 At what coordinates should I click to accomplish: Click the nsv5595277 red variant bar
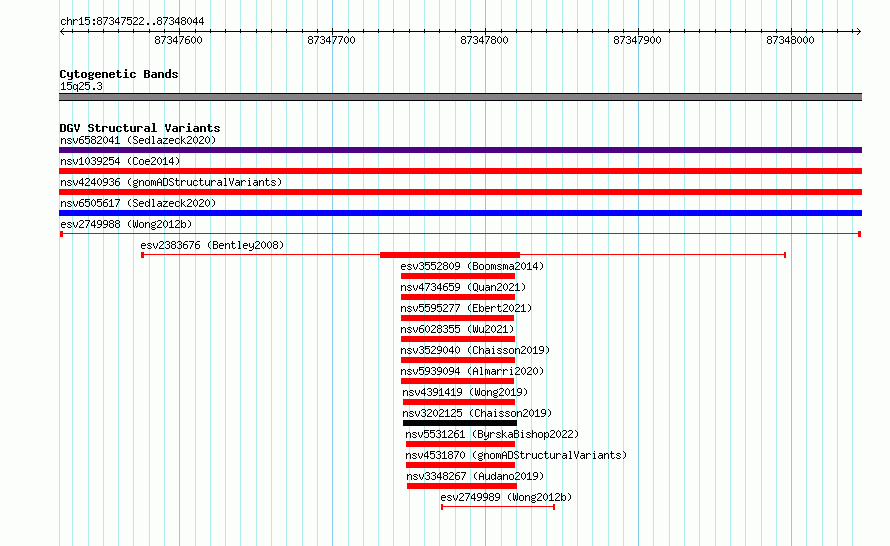click(x=457, y=318)
